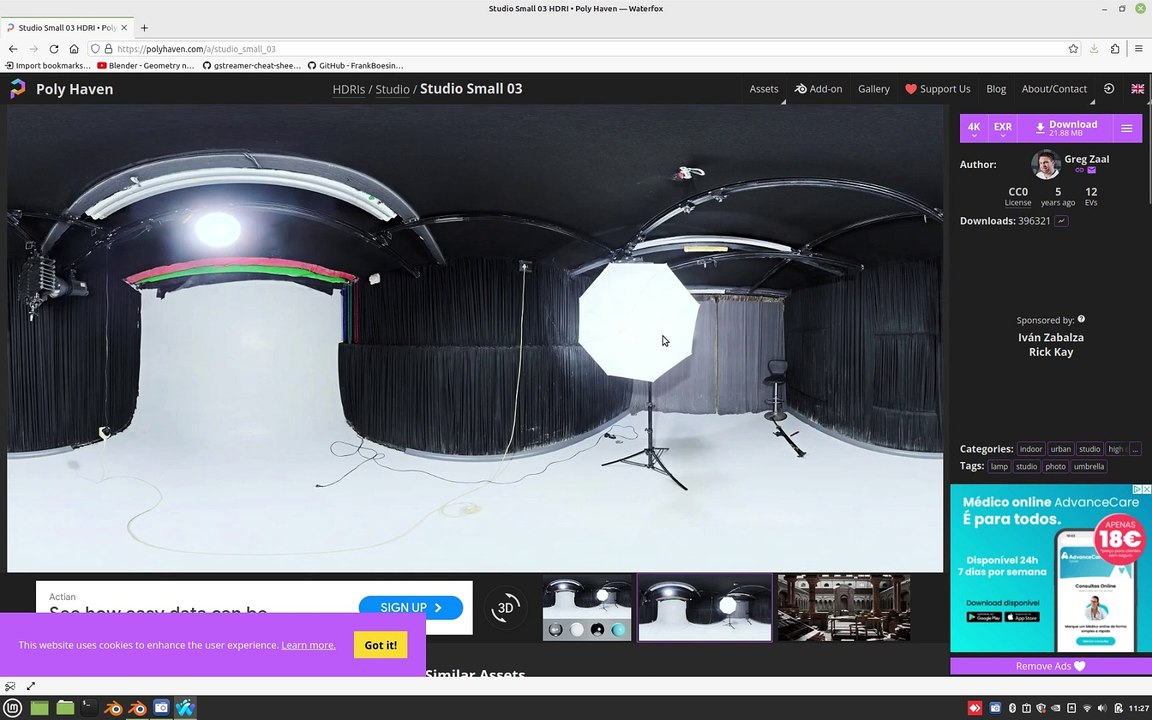Expand more categories with the ellipsis button

(1135, 449)
